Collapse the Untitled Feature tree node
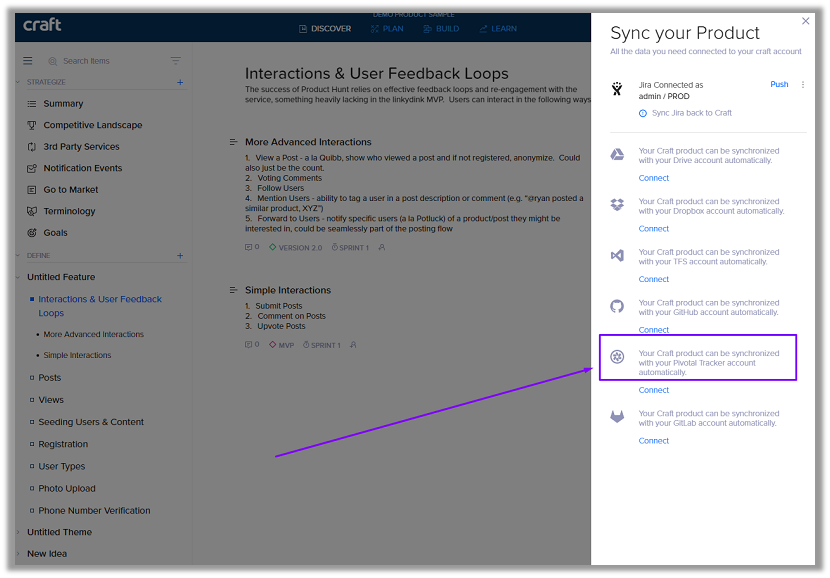 tap(19, 277)
